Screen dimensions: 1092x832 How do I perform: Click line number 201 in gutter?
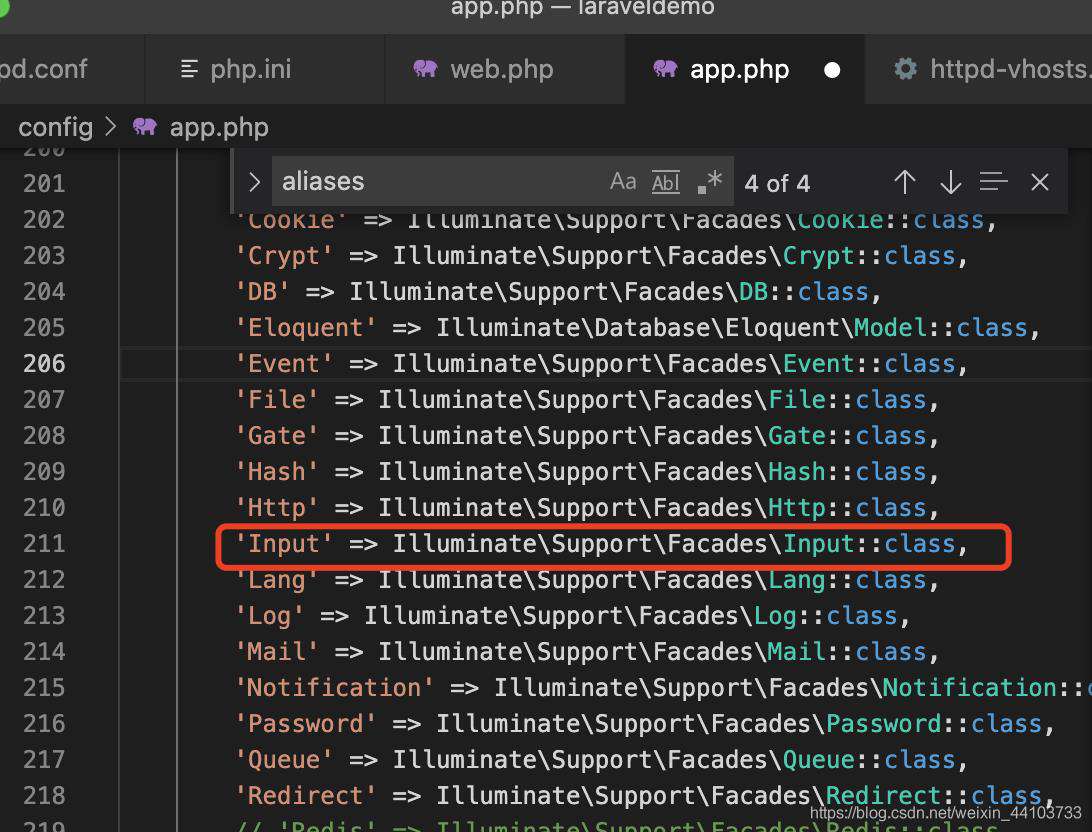tap(44, 184)
